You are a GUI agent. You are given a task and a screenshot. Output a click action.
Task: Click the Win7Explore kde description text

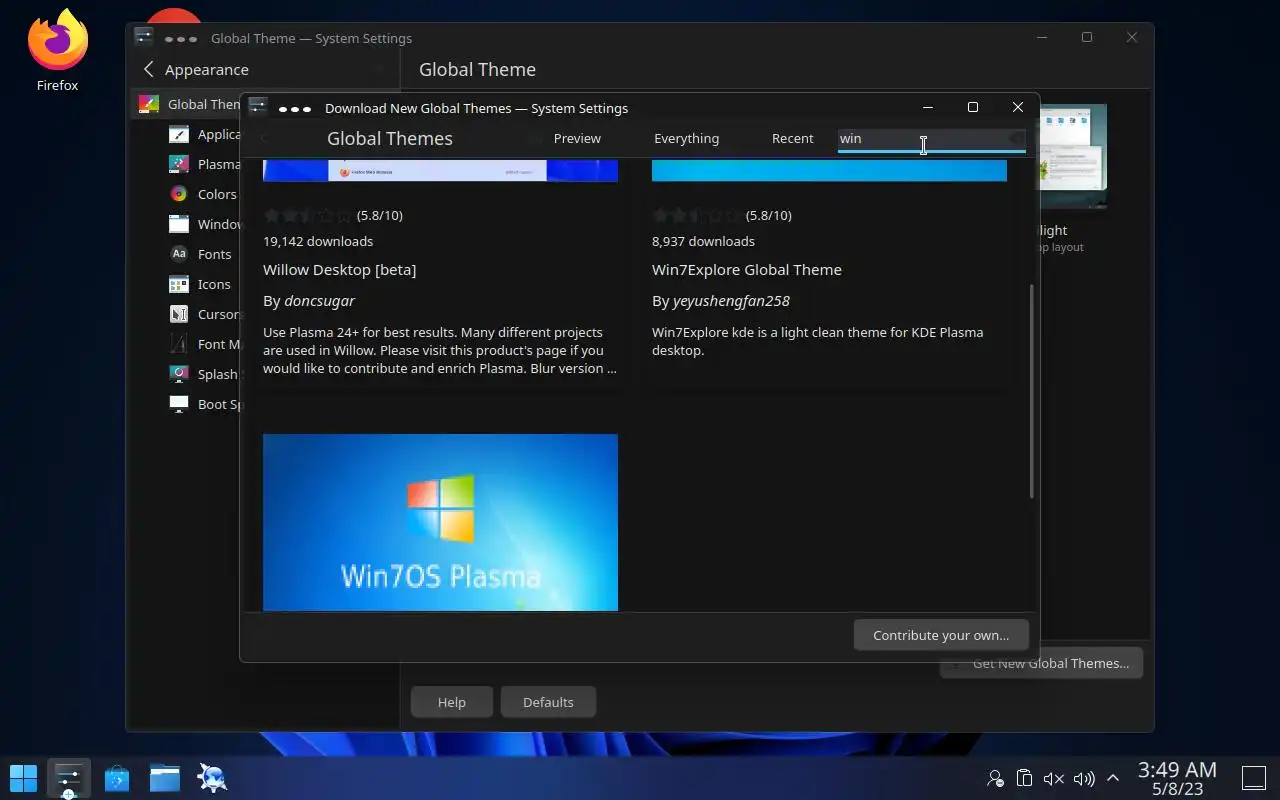(x=817, y=341)
